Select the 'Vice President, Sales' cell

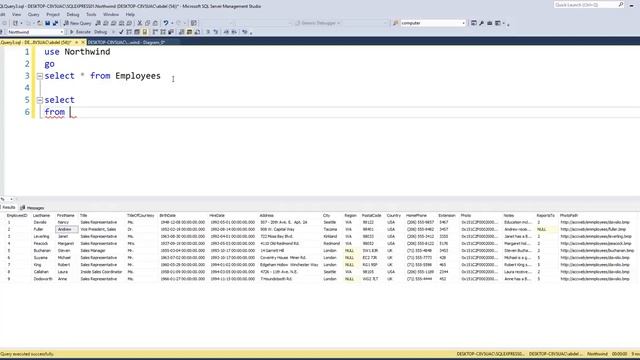(x=98, y=229)
